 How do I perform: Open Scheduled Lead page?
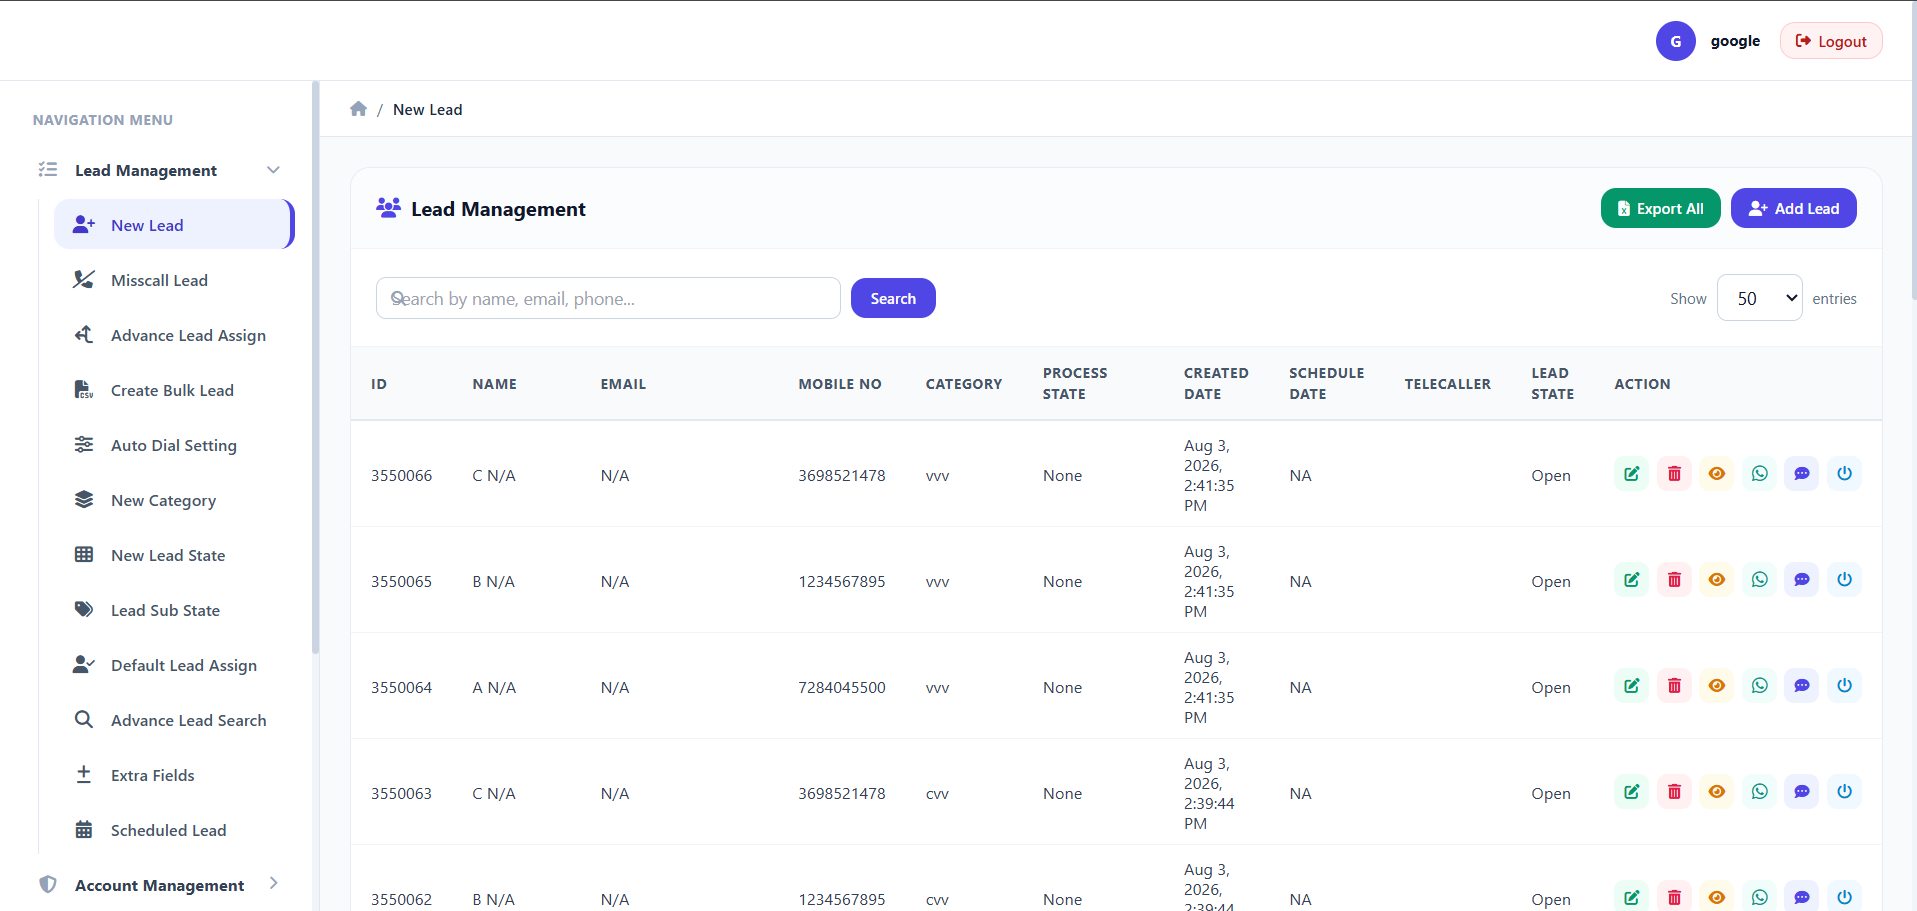174,830
